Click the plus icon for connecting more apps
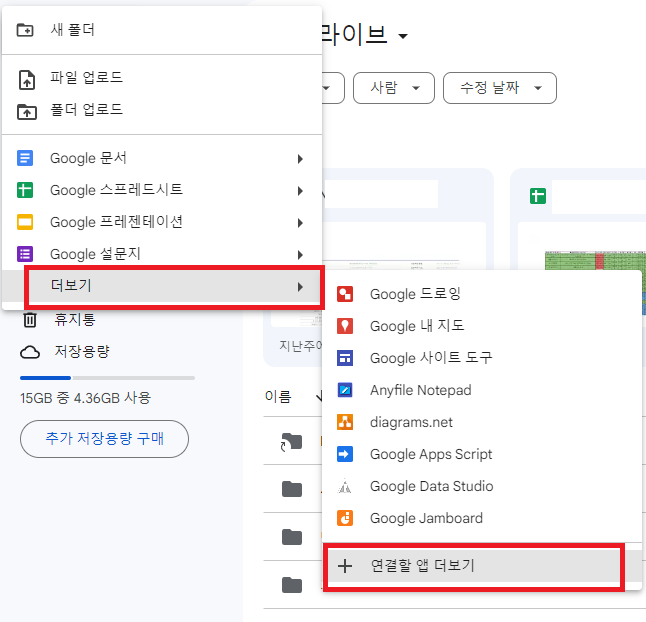Viewport: 646px width, 622px height. point(345,566)
